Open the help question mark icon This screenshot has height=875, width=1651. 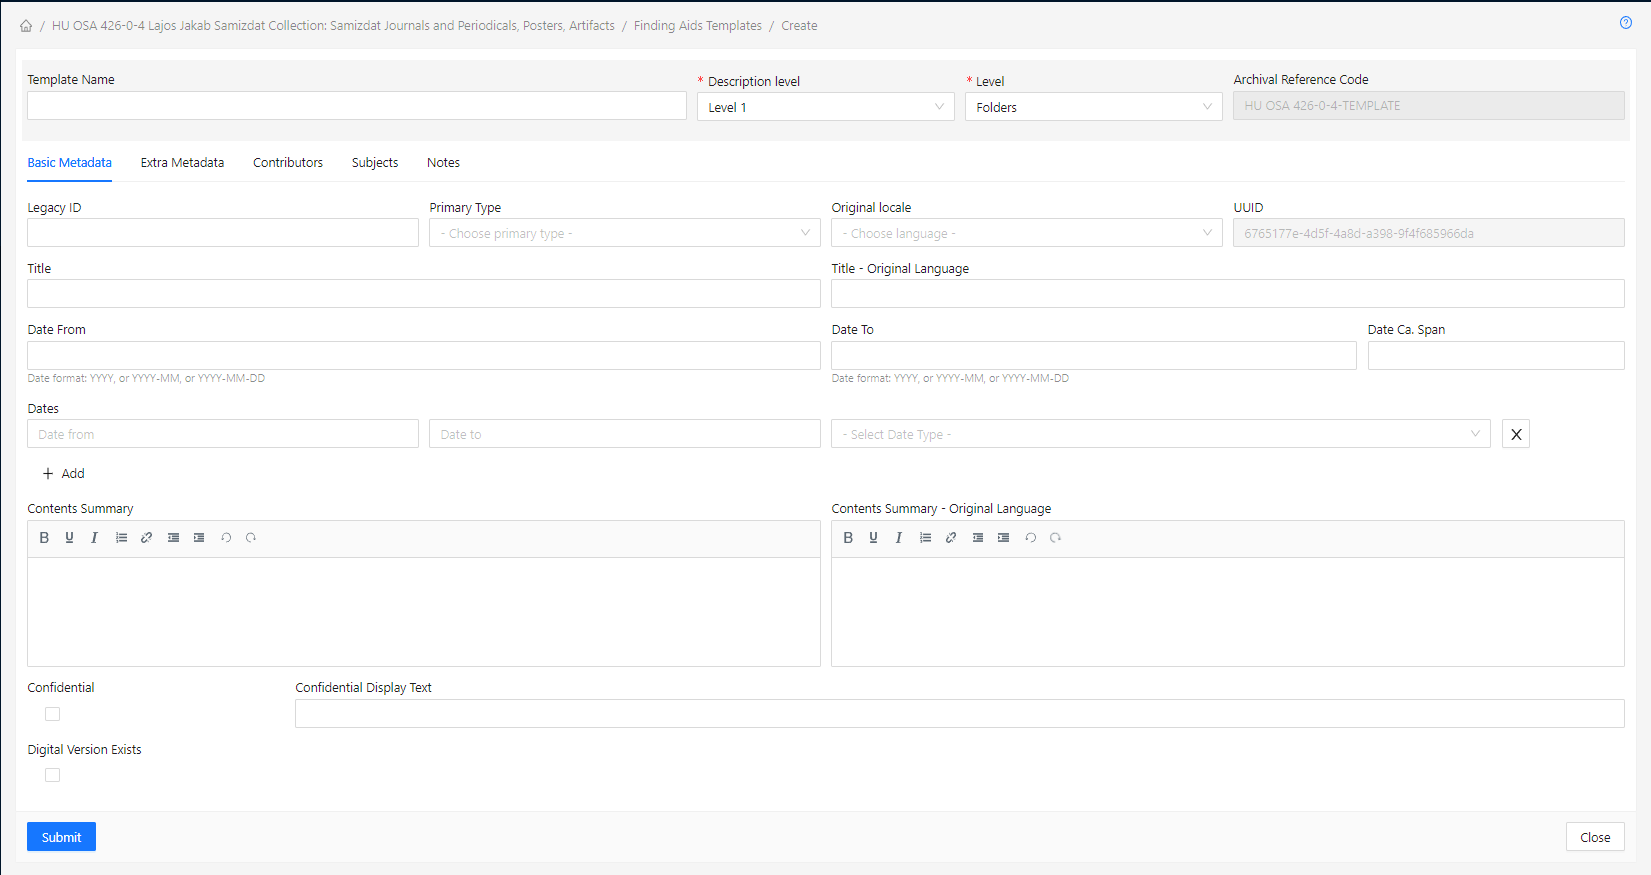(x=1626, y=23)
